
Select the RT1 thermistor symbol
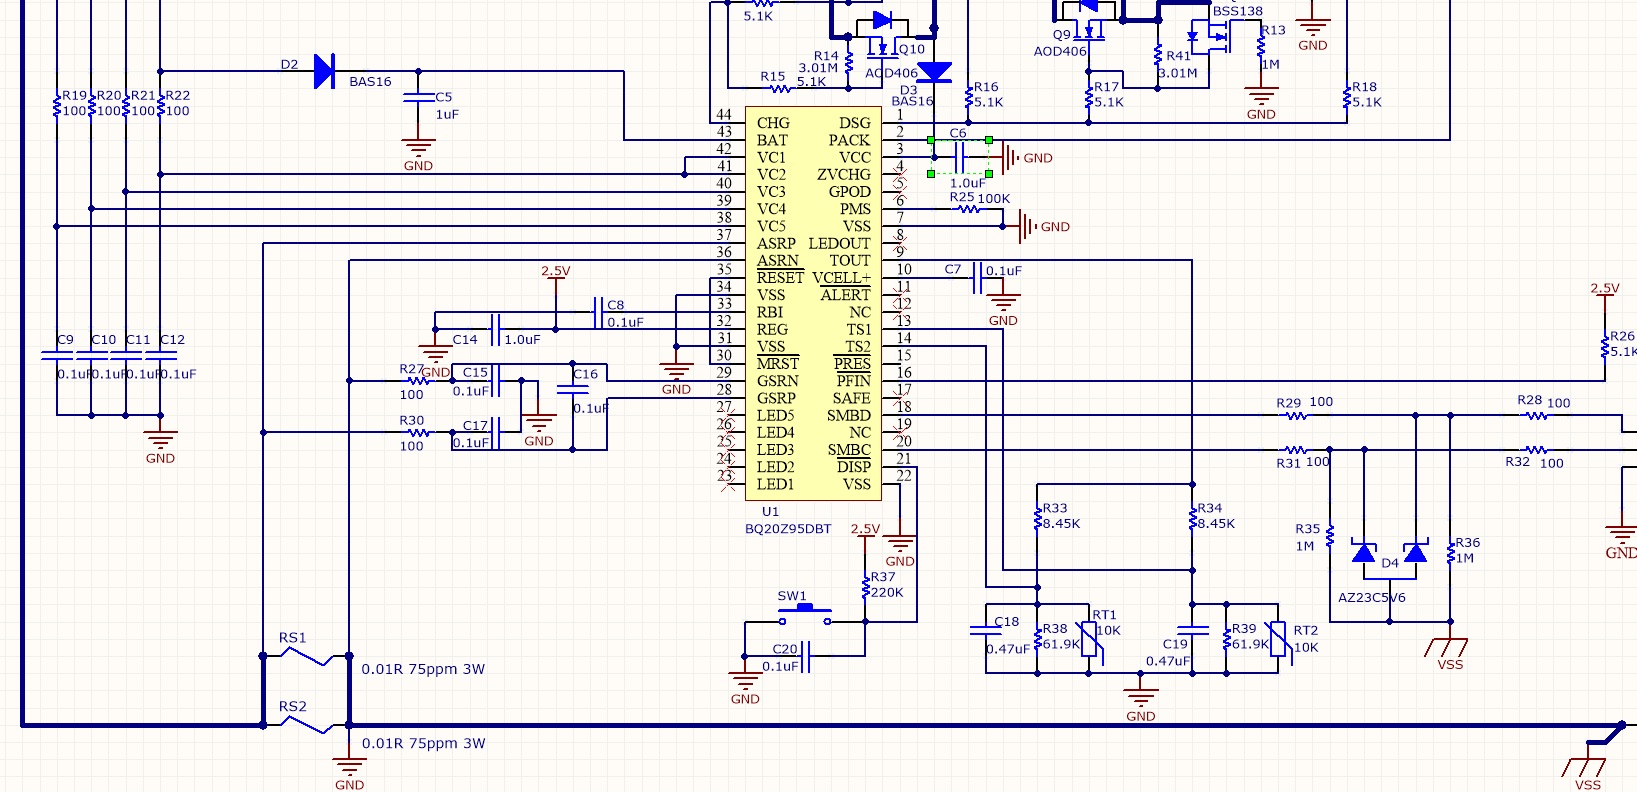click(x=1088, y=638)
